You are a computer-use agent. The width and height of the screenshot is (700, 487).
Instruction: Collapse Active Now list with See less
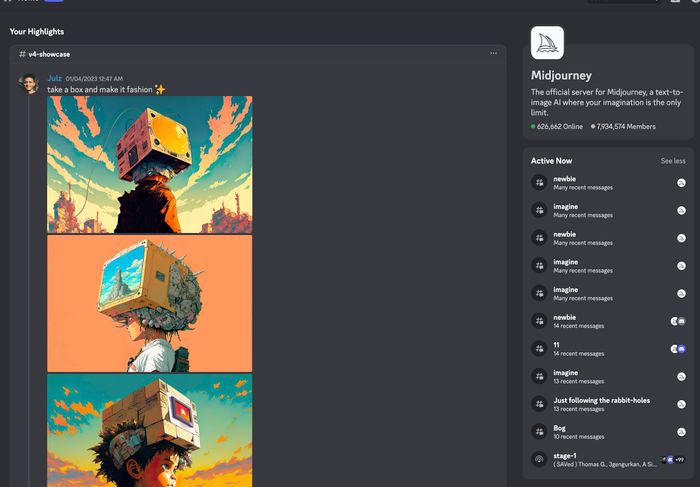(673, 161)
